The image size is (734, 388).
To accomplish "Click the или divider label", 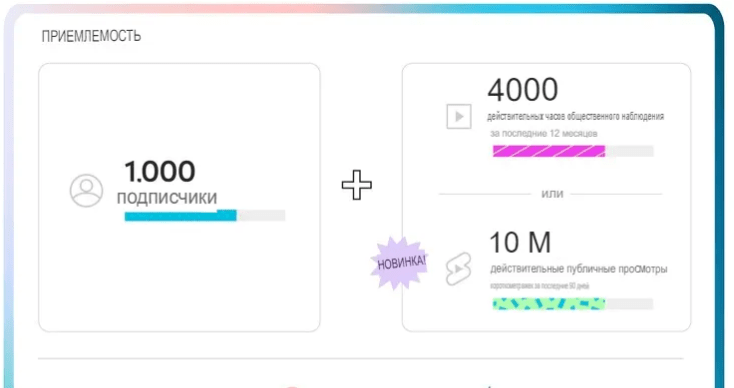I will pyautogui.click(x=552, y=194).
